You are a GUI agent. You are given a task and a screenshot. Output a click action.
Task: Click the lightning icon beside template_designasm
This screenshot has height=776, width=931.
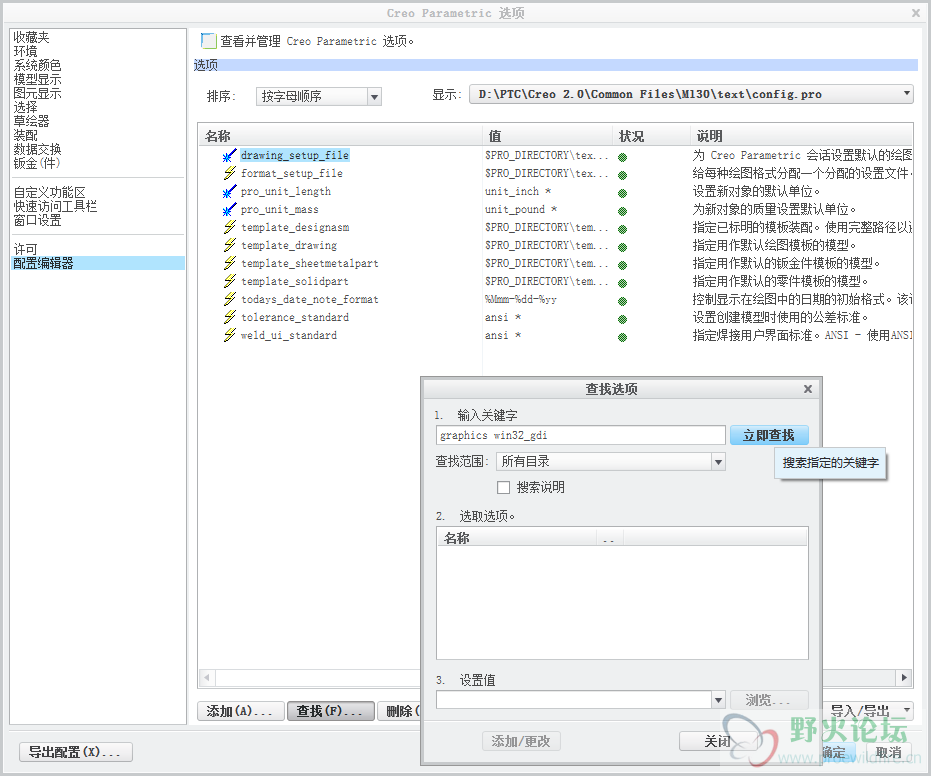229,227
